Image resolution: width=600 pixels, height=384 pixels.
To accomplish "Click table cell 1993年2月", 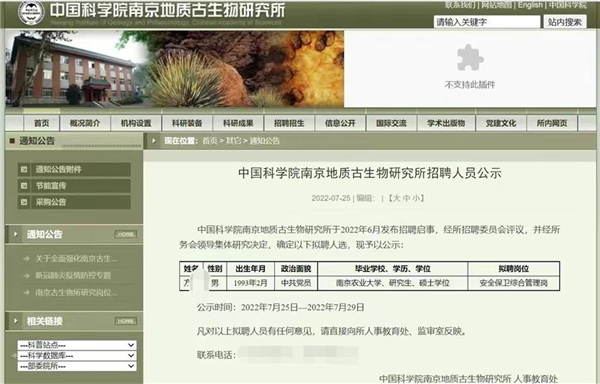I will tap(251, 283).
